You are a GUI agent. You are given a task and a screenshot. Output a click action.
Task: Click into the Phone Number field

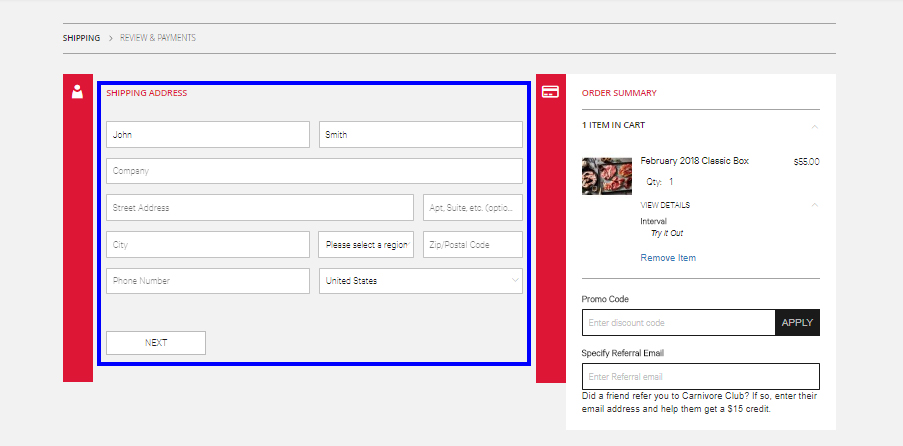click(208, 281)
